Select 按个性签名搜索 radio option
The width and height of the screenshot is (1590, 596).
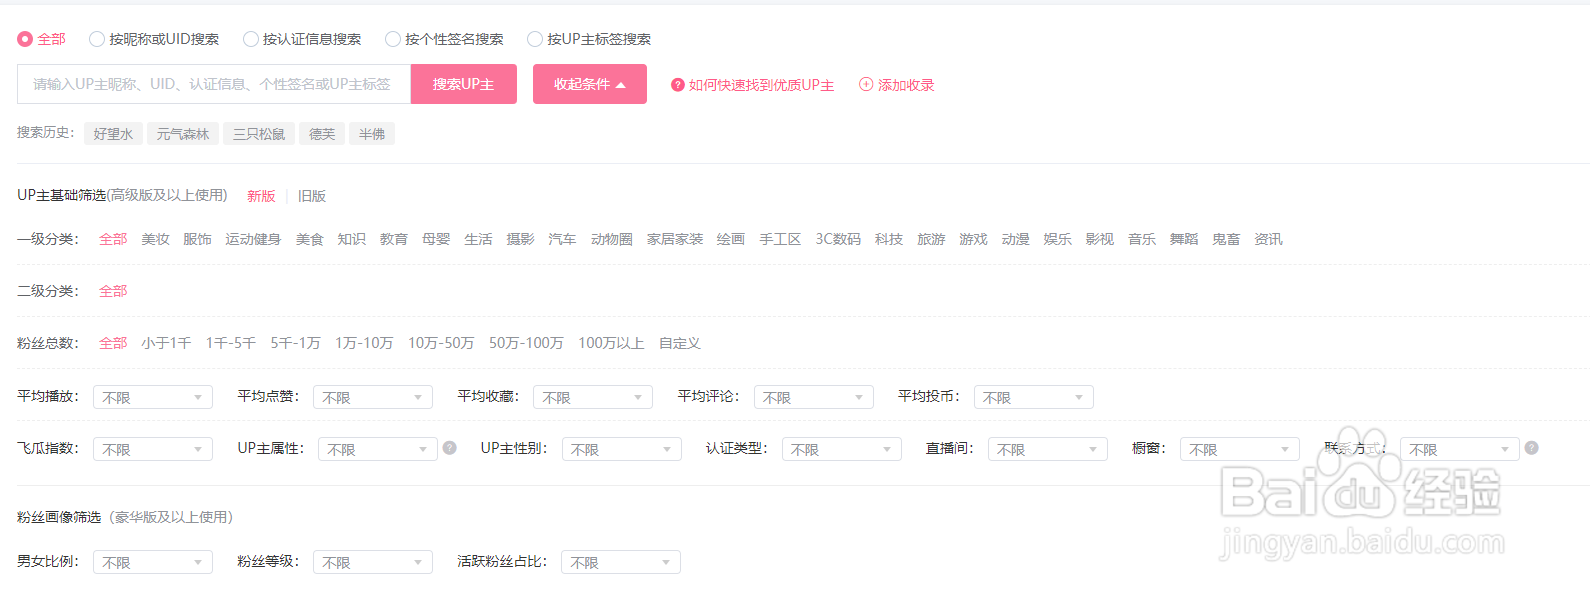point(393,39)
